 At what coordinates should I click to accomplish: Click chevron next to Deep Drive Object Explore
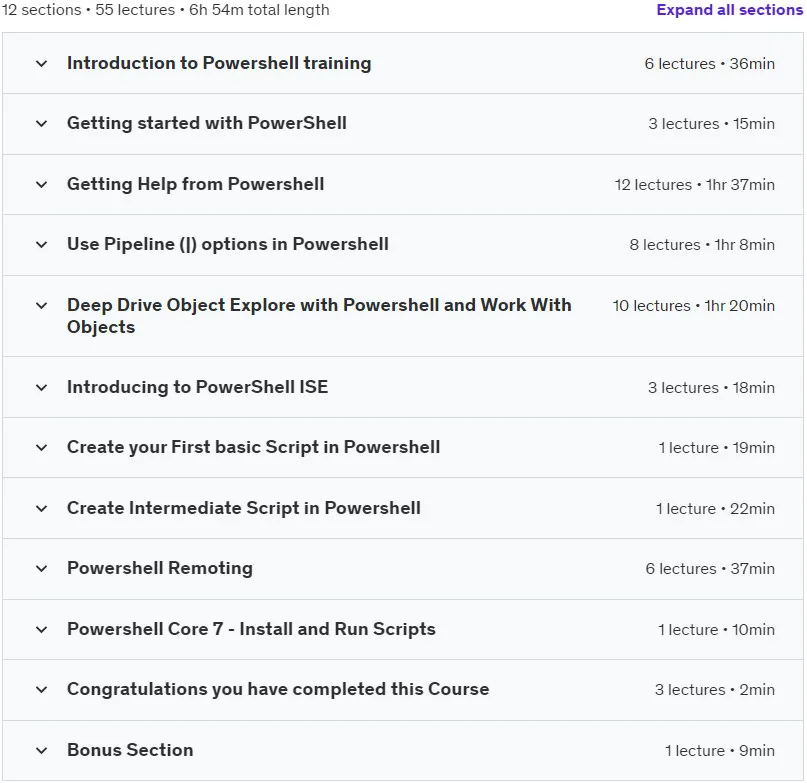42,306
